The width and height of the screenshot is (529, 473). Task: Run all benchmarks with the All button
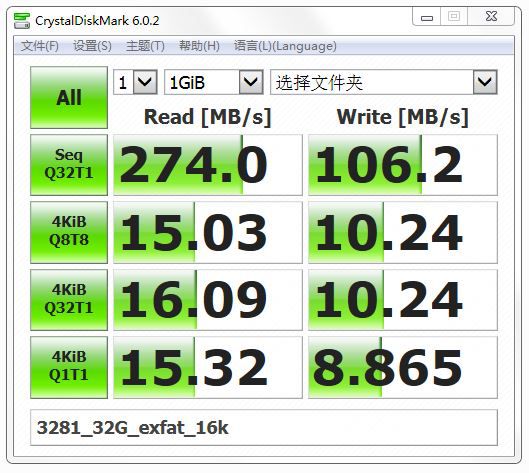point(69,98)
